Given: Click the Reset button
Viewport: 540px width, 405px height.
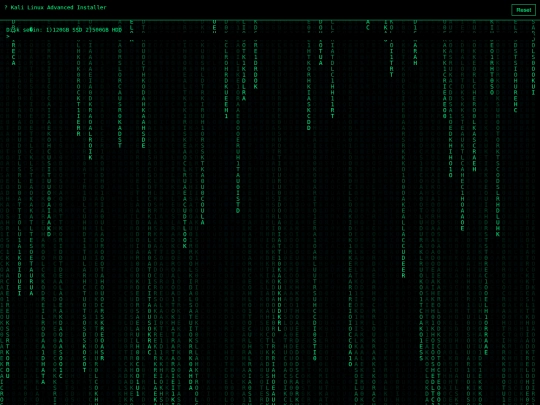Looking at the screenshot, I should pyautogui.click(x=523, y=10).
